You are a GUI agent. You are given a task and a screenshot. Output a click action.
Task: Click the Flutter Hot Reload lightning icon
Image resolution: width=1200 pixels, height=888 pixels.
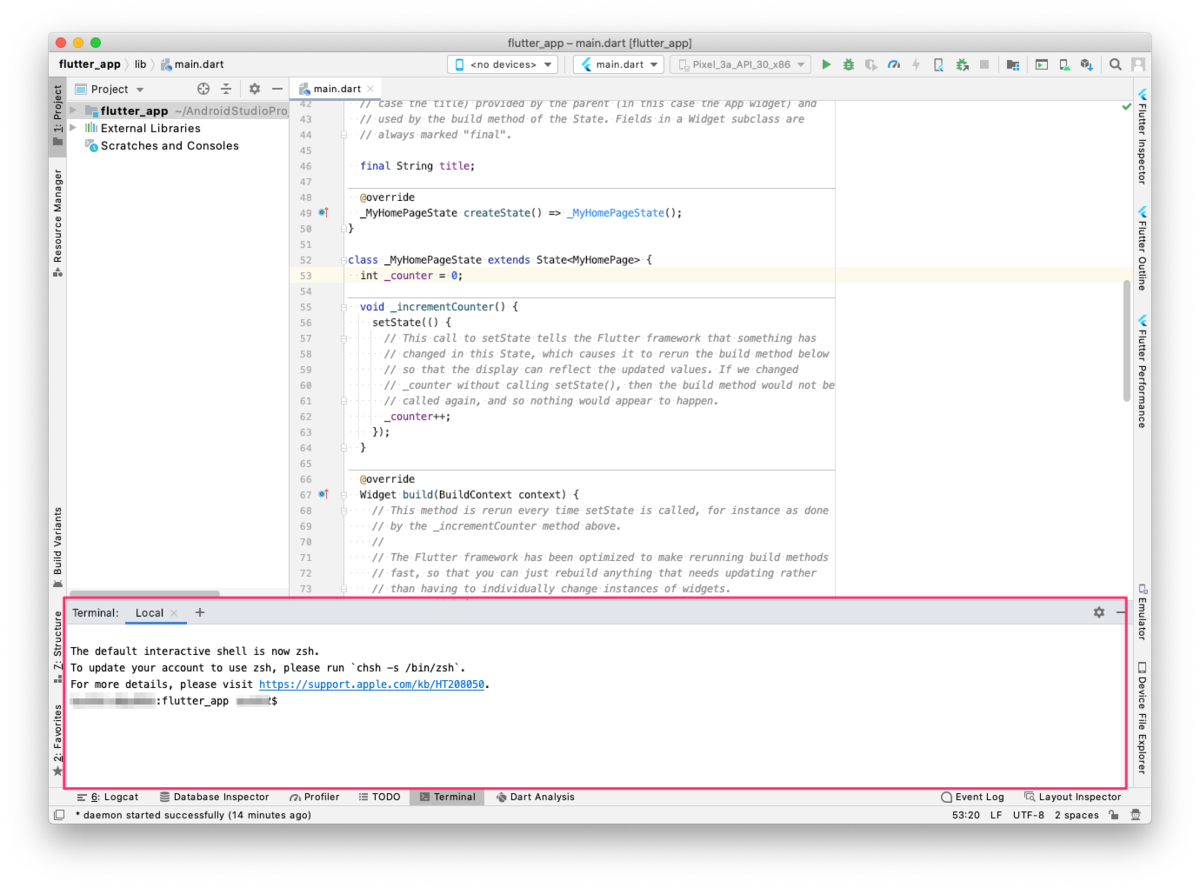[916, 64]
